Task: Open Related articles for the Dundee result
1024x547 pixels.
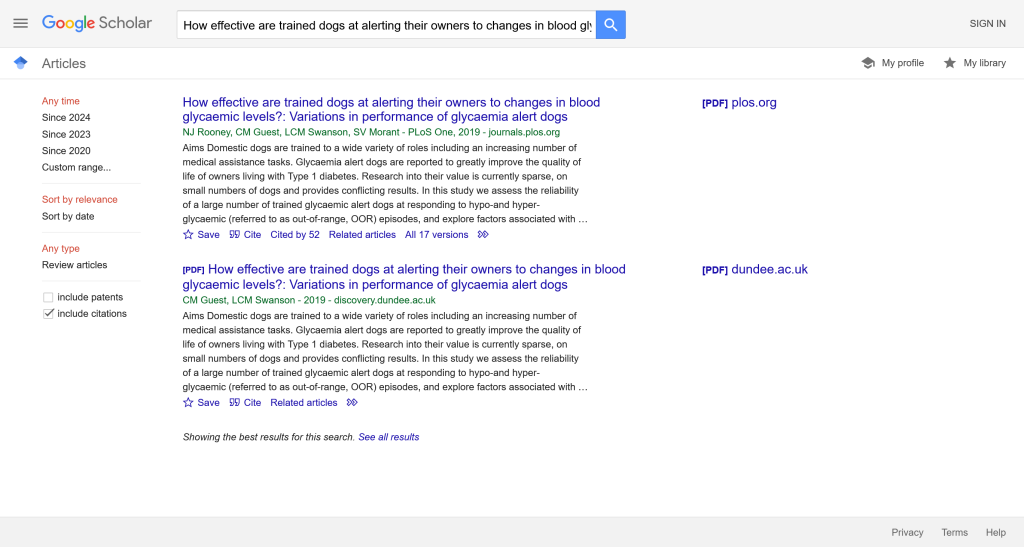Action: (304, 402)
